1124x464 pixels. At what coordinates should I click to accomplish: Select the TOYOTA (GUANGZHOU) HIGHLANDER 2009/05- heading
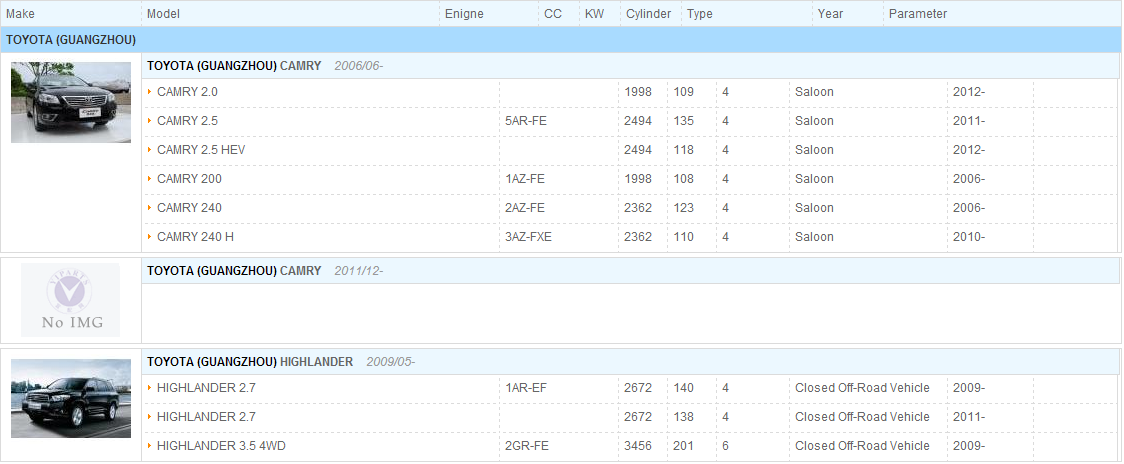[281, 362]
